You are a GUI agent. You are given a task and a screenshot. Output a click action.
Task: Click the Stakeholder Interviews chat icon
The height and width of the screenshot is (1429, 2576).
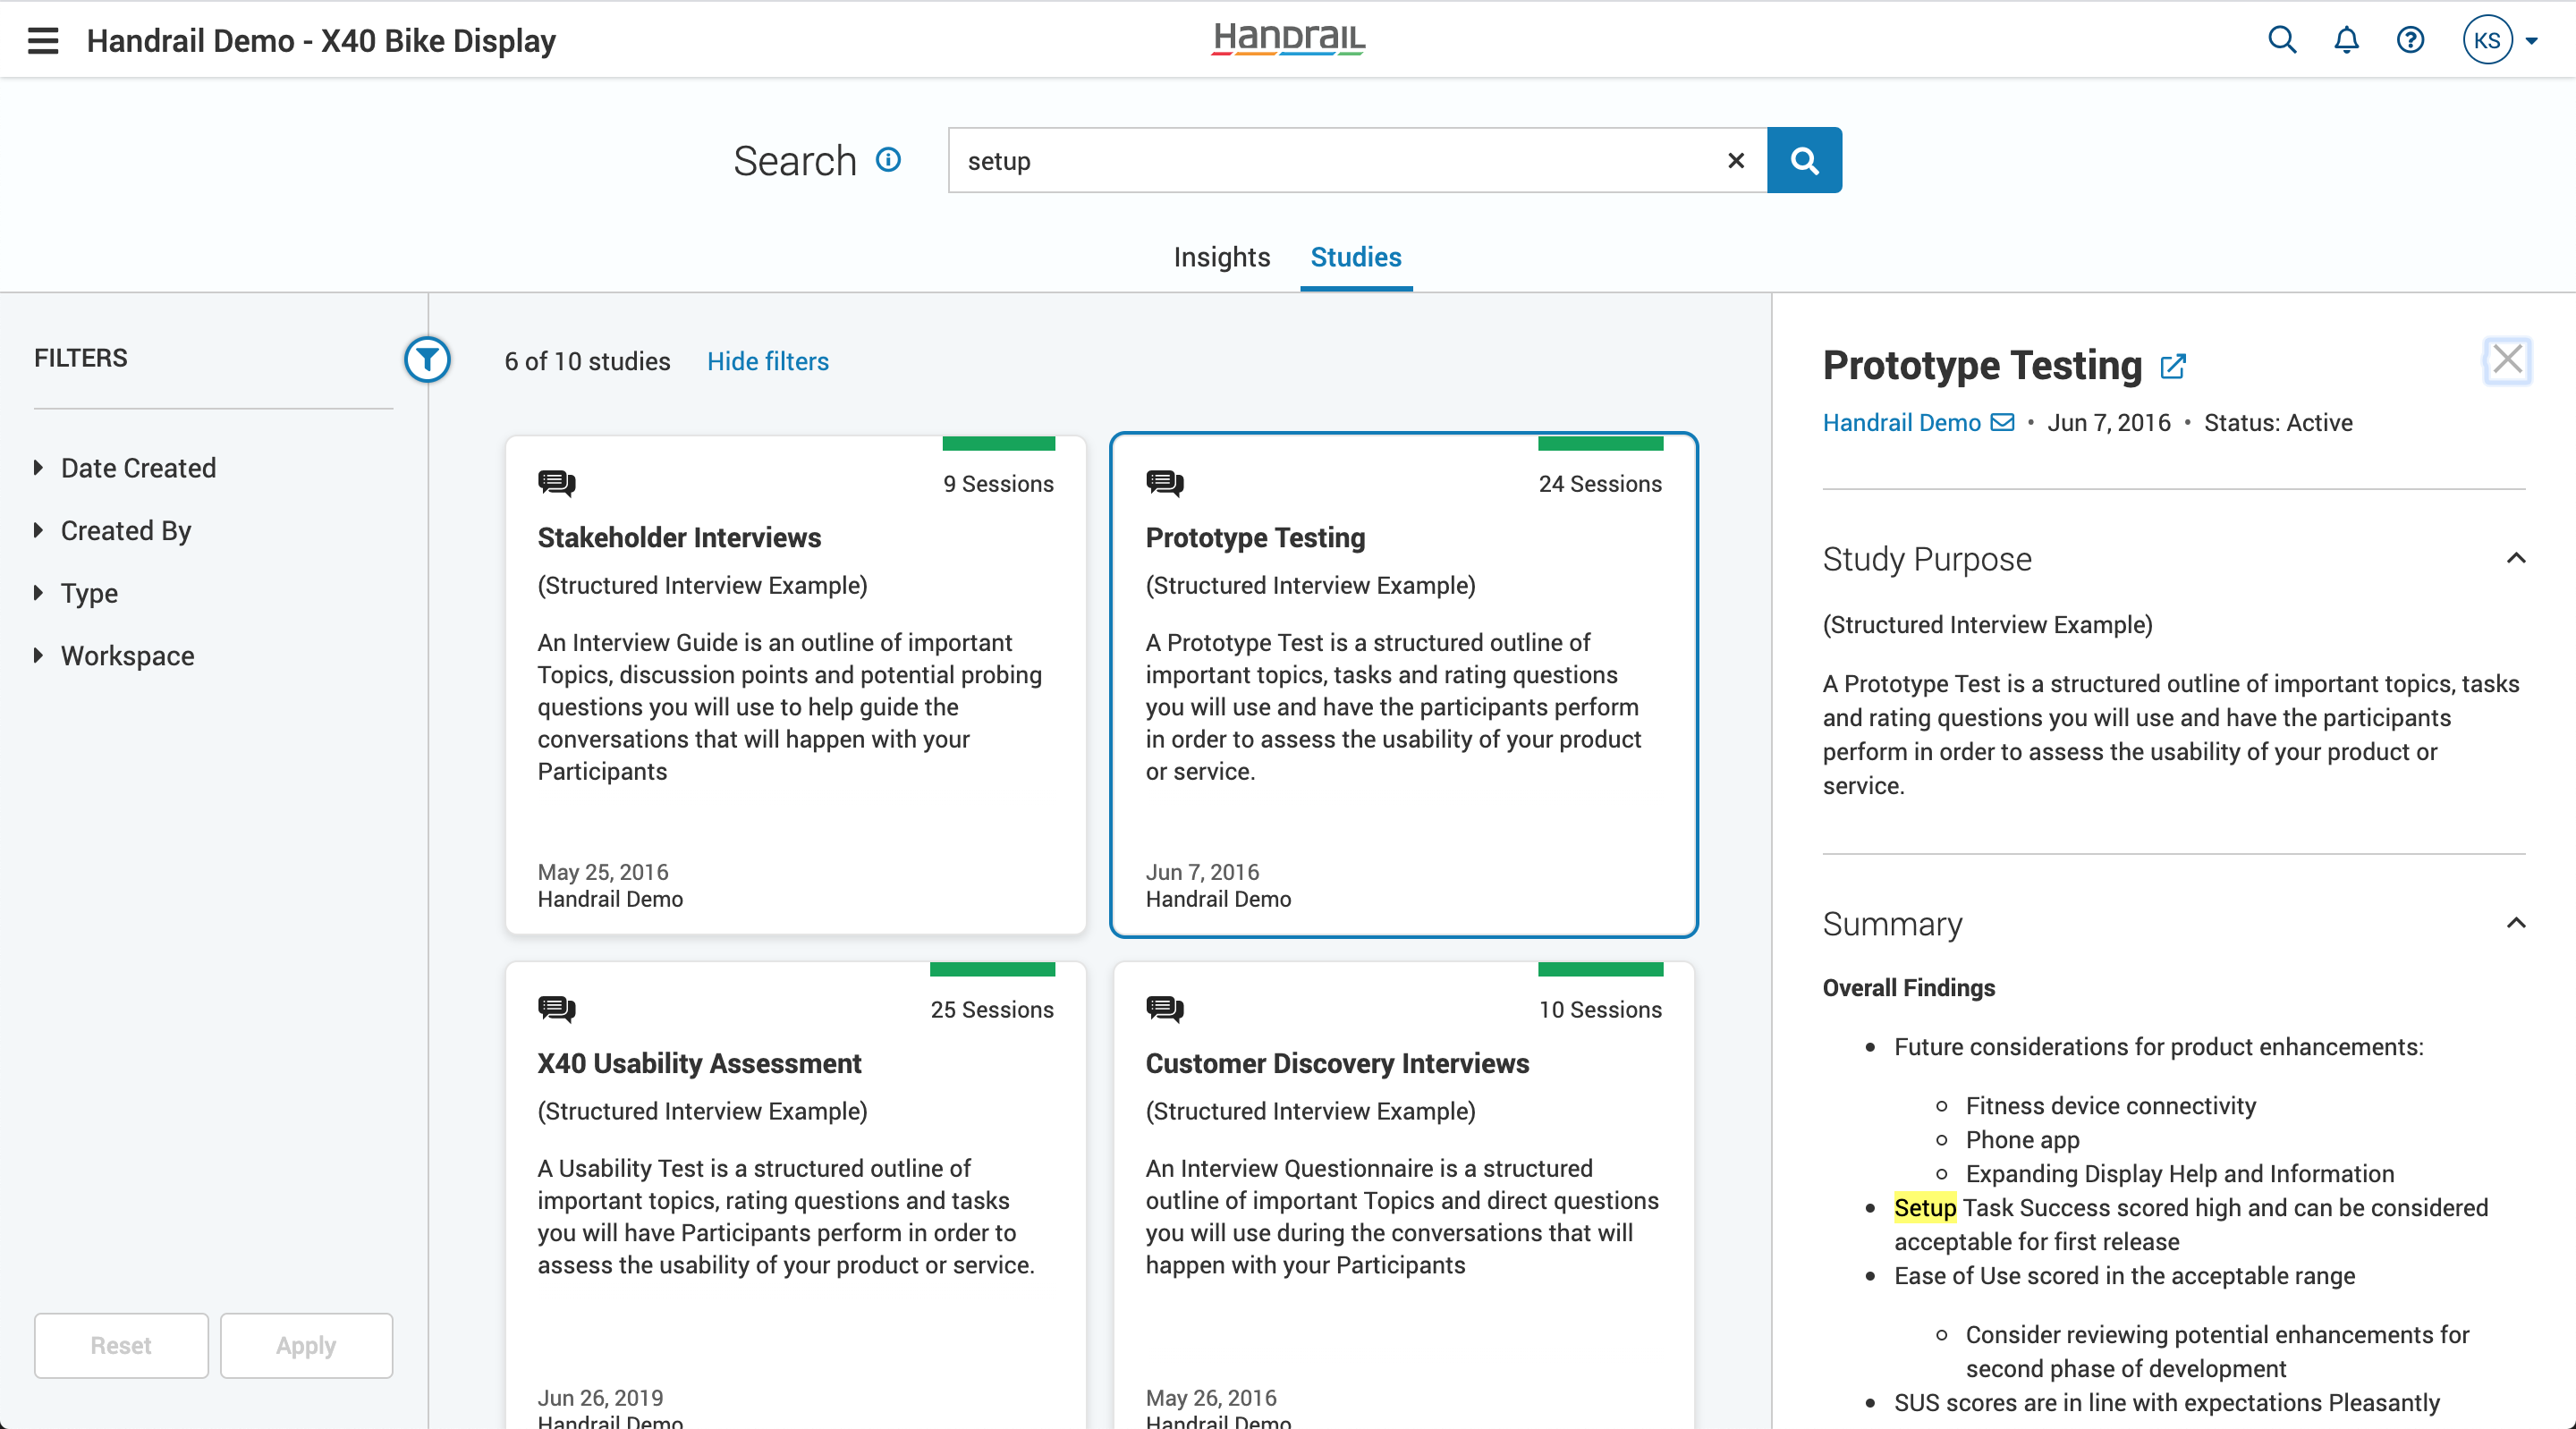tap(556, 483)
